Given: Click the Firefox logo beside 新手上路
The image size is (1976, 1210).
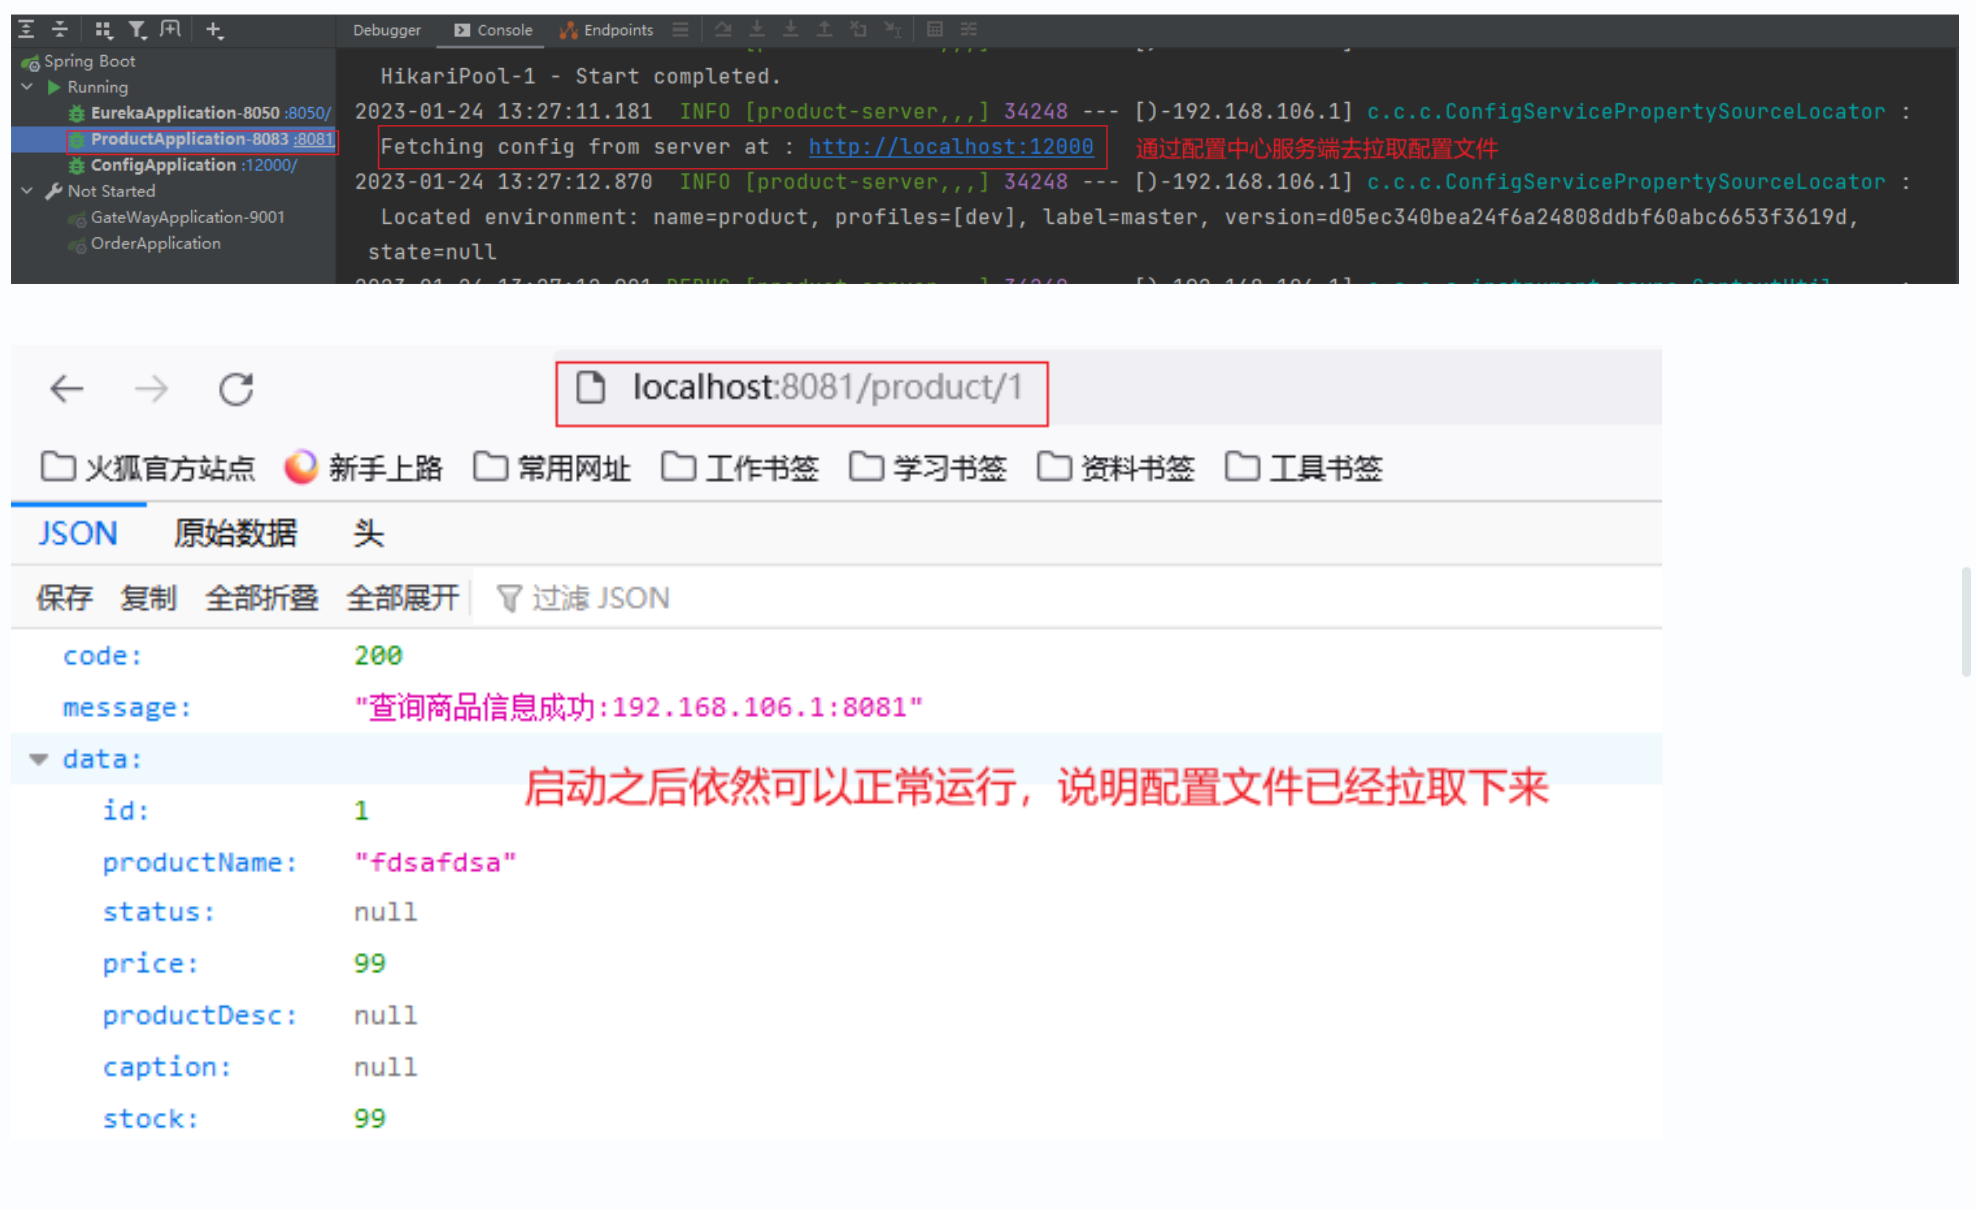Looking at the screenshot, I should pyautogui.click(x=301, y=467).
